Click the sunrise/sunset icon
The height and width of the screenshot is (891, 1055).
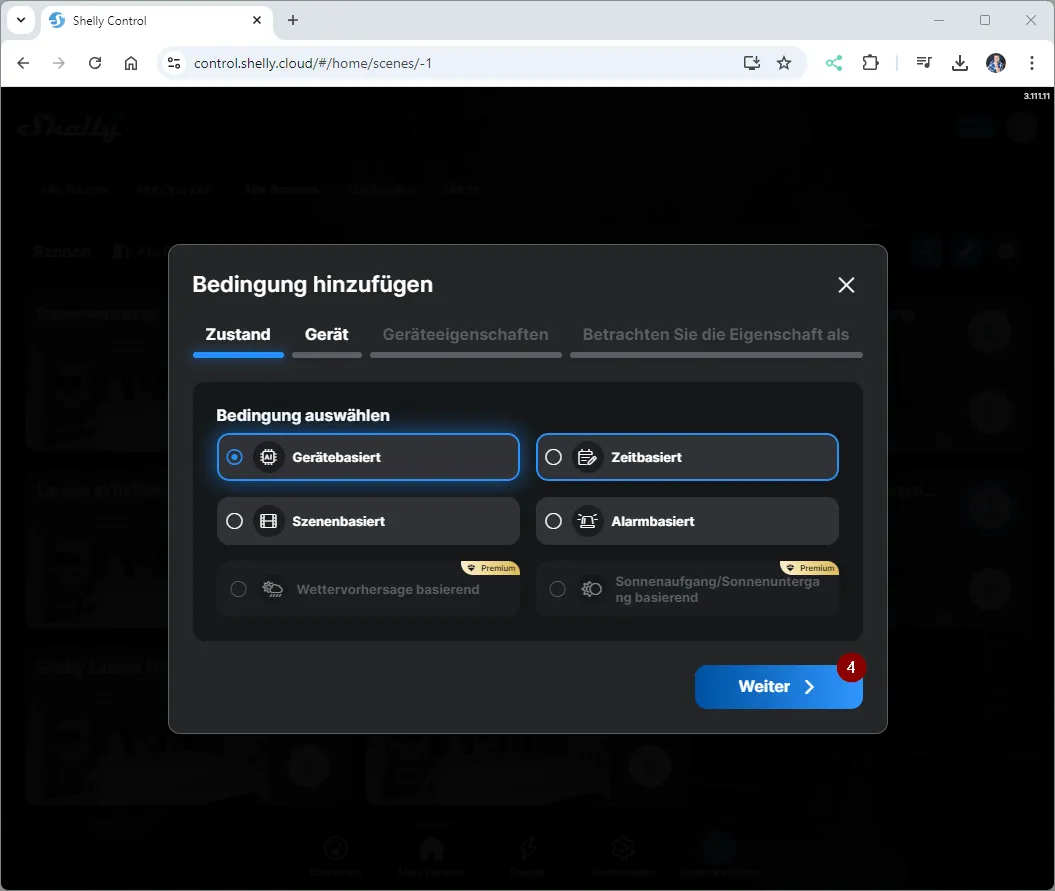591,589
